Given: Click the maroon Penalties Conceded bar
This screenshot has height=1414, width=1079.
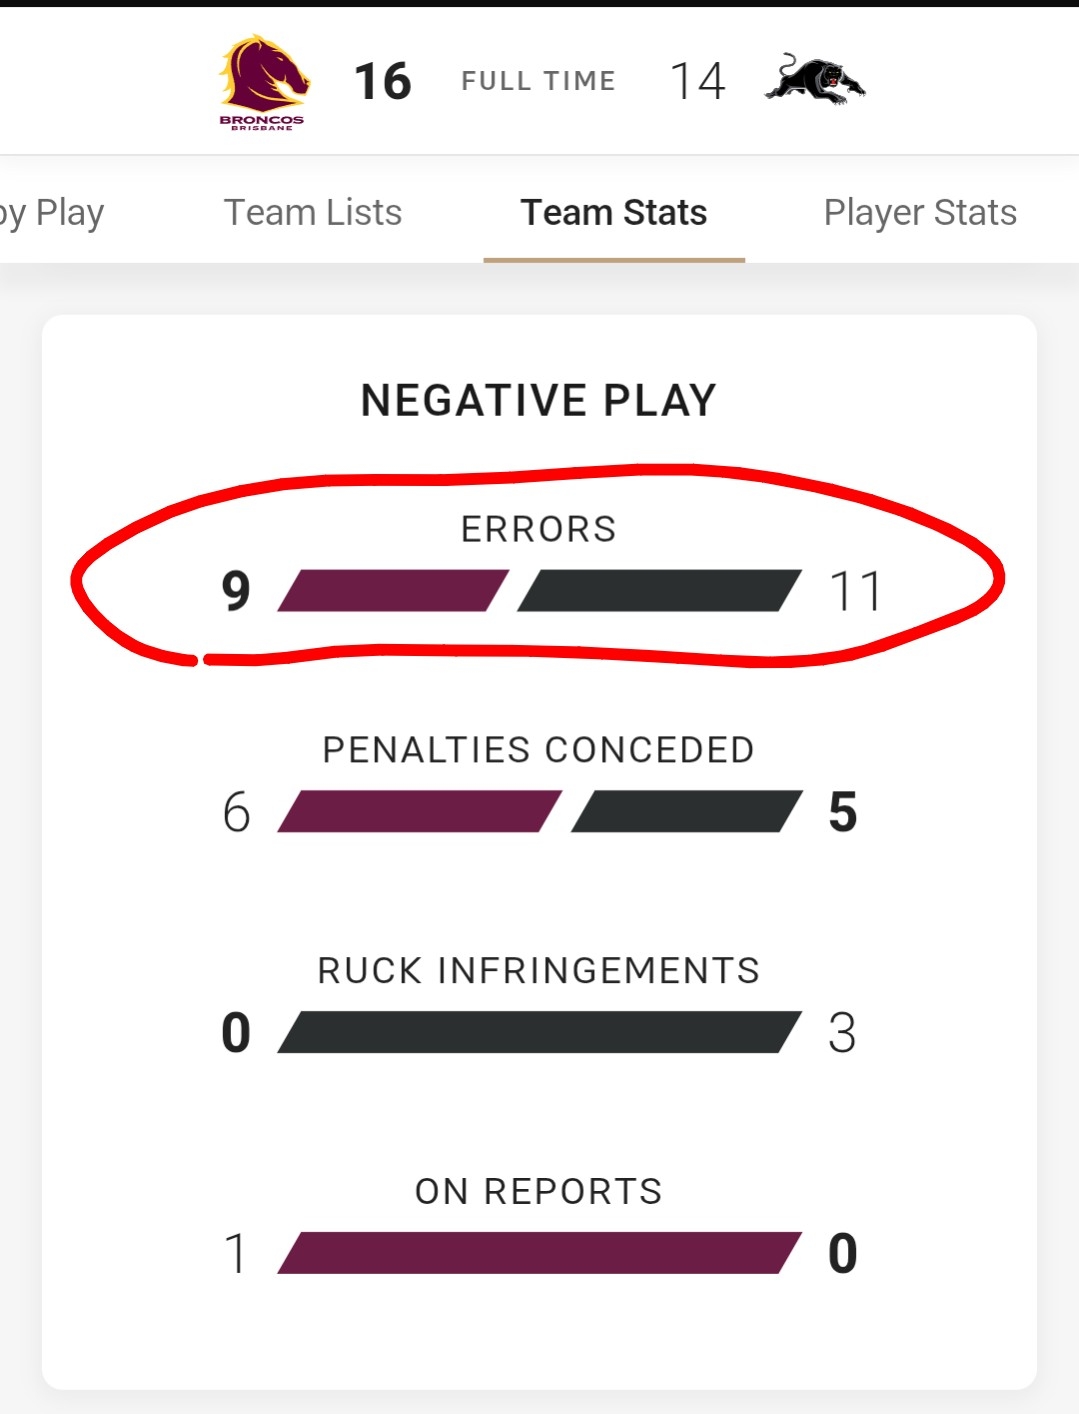Looking at the screenshot, I should 420,811.
